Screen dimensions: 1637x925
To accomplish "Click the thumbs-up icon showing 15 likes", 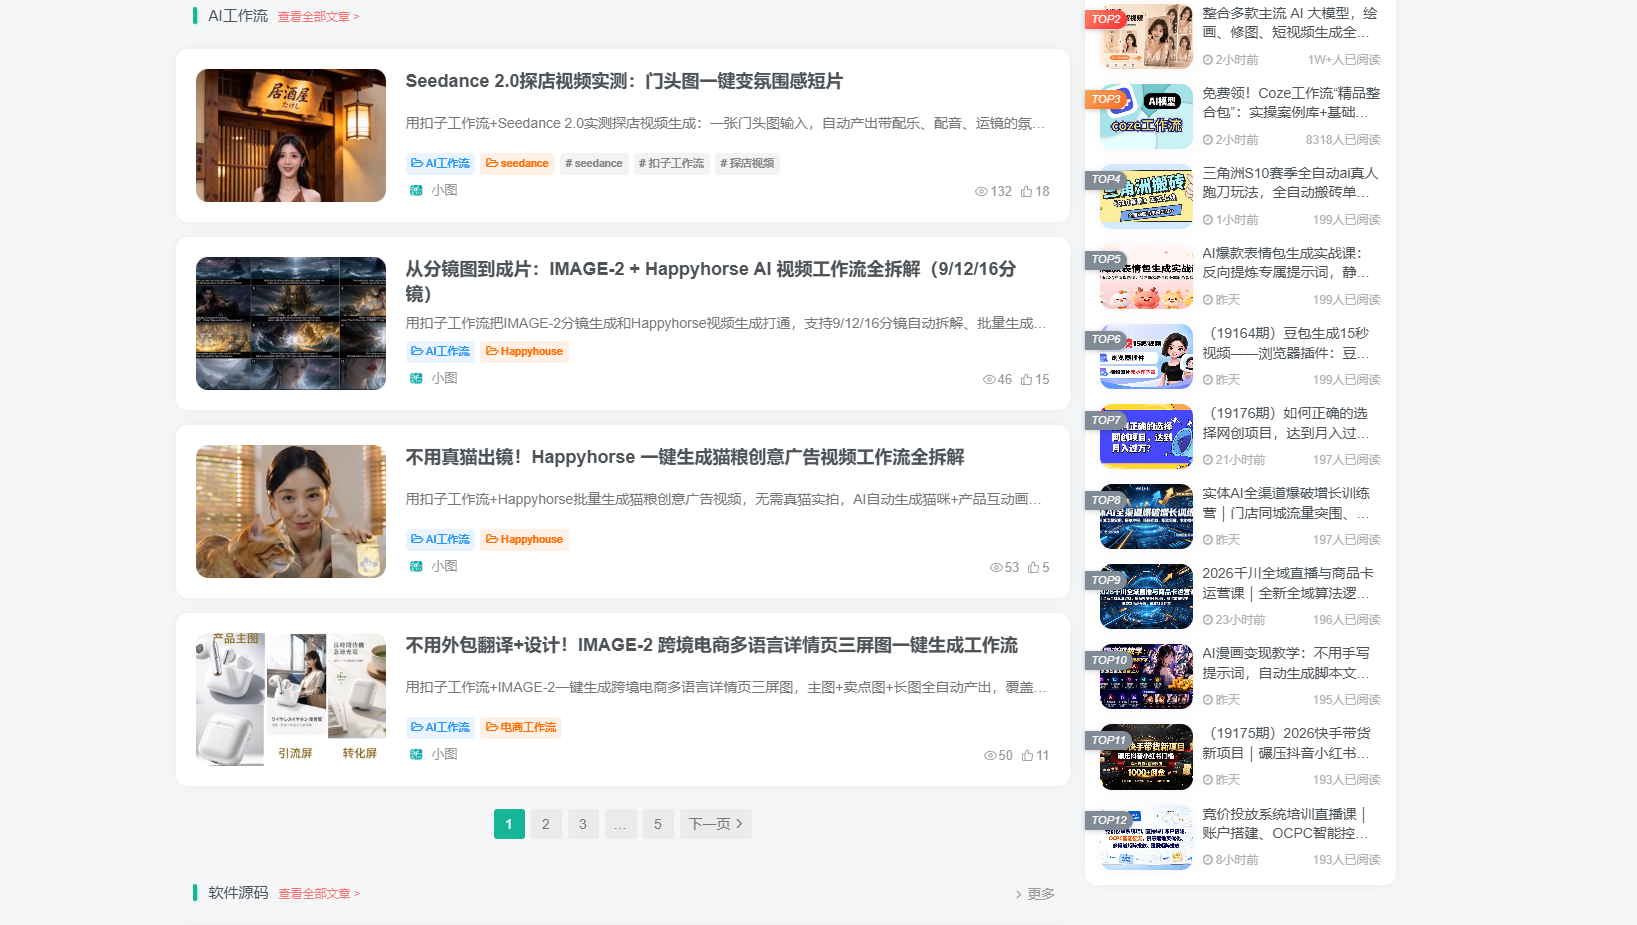I will [x=1026, y=379].
